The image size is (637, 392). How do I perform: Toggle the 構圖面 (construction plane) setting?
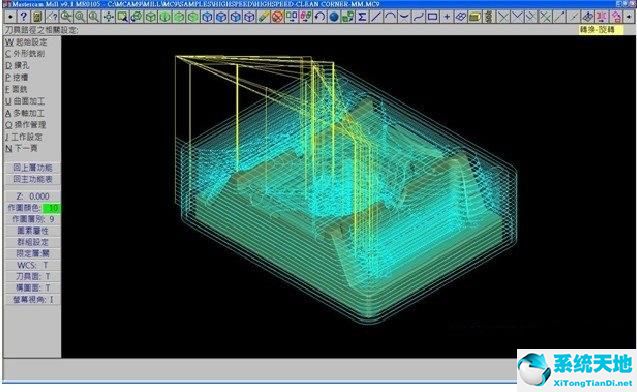pyautogui.click(x=32, y=288)
